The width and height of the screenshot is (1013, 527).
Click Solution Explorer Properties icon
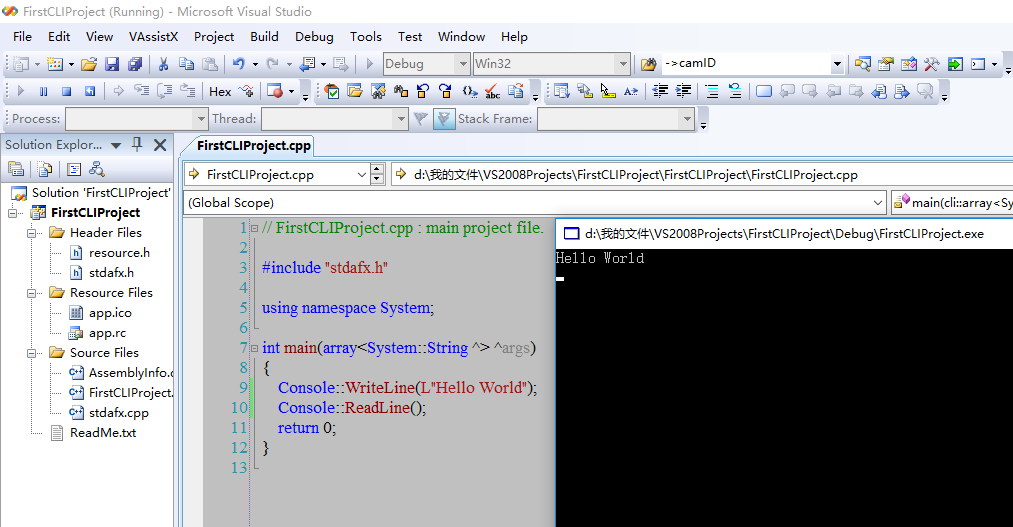(x=16, y=169)
